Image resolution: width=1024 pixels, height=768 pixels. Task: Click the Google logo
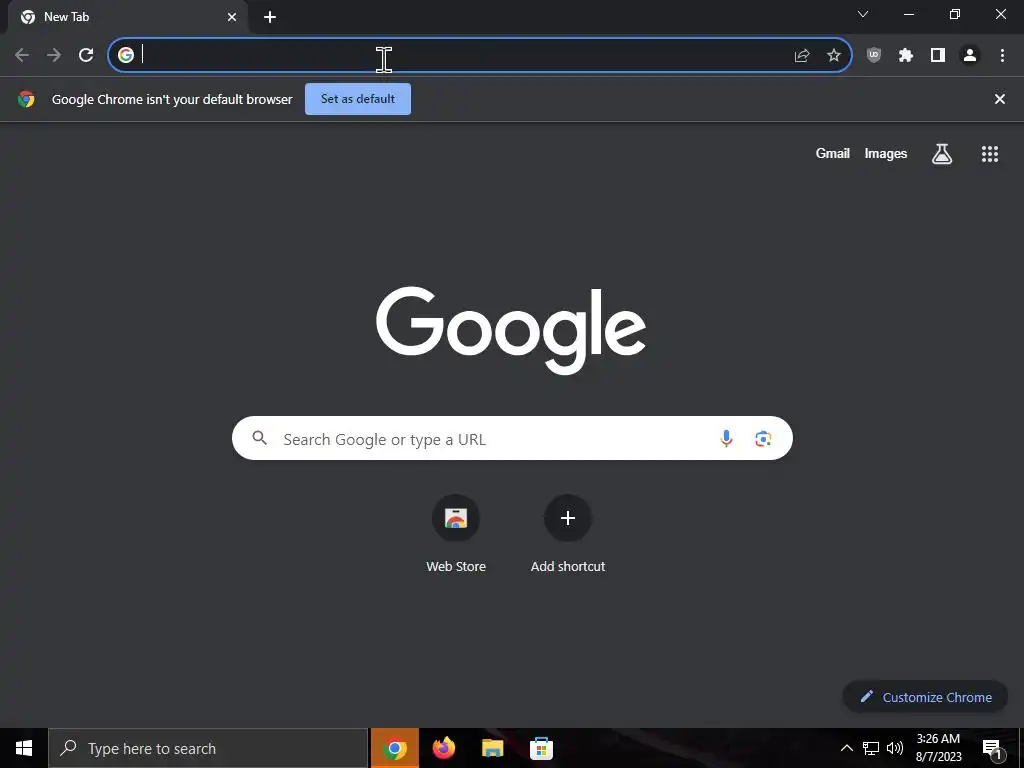pos(511,330)
